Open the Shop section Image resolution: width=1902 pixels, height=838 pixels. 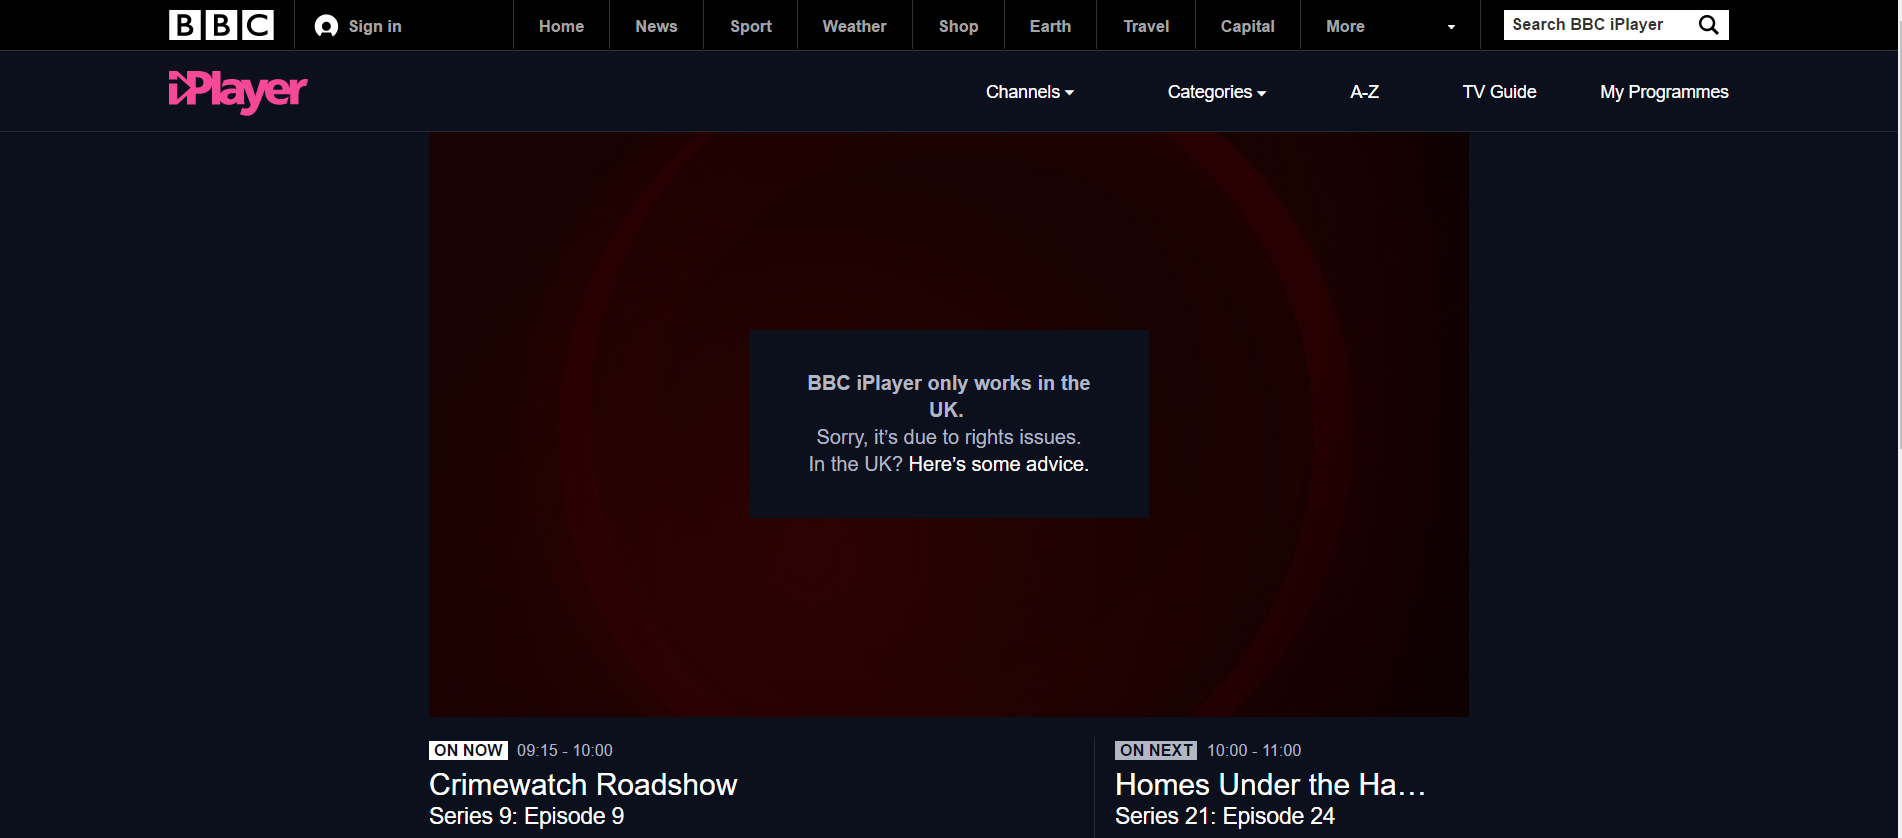click(x=958, y=26)
